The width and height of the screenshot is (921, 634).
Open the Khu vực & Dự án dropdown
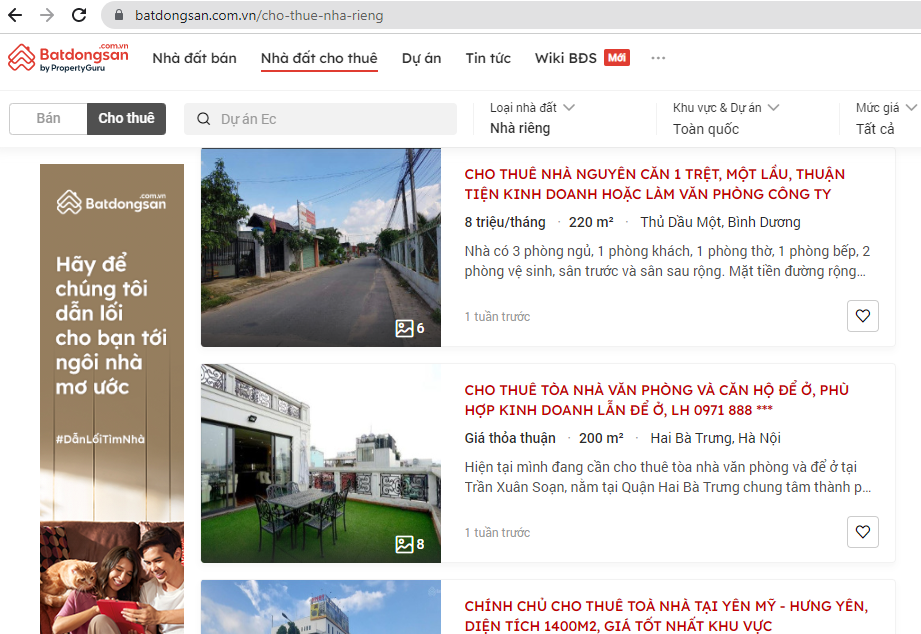[x=725, y=118]
